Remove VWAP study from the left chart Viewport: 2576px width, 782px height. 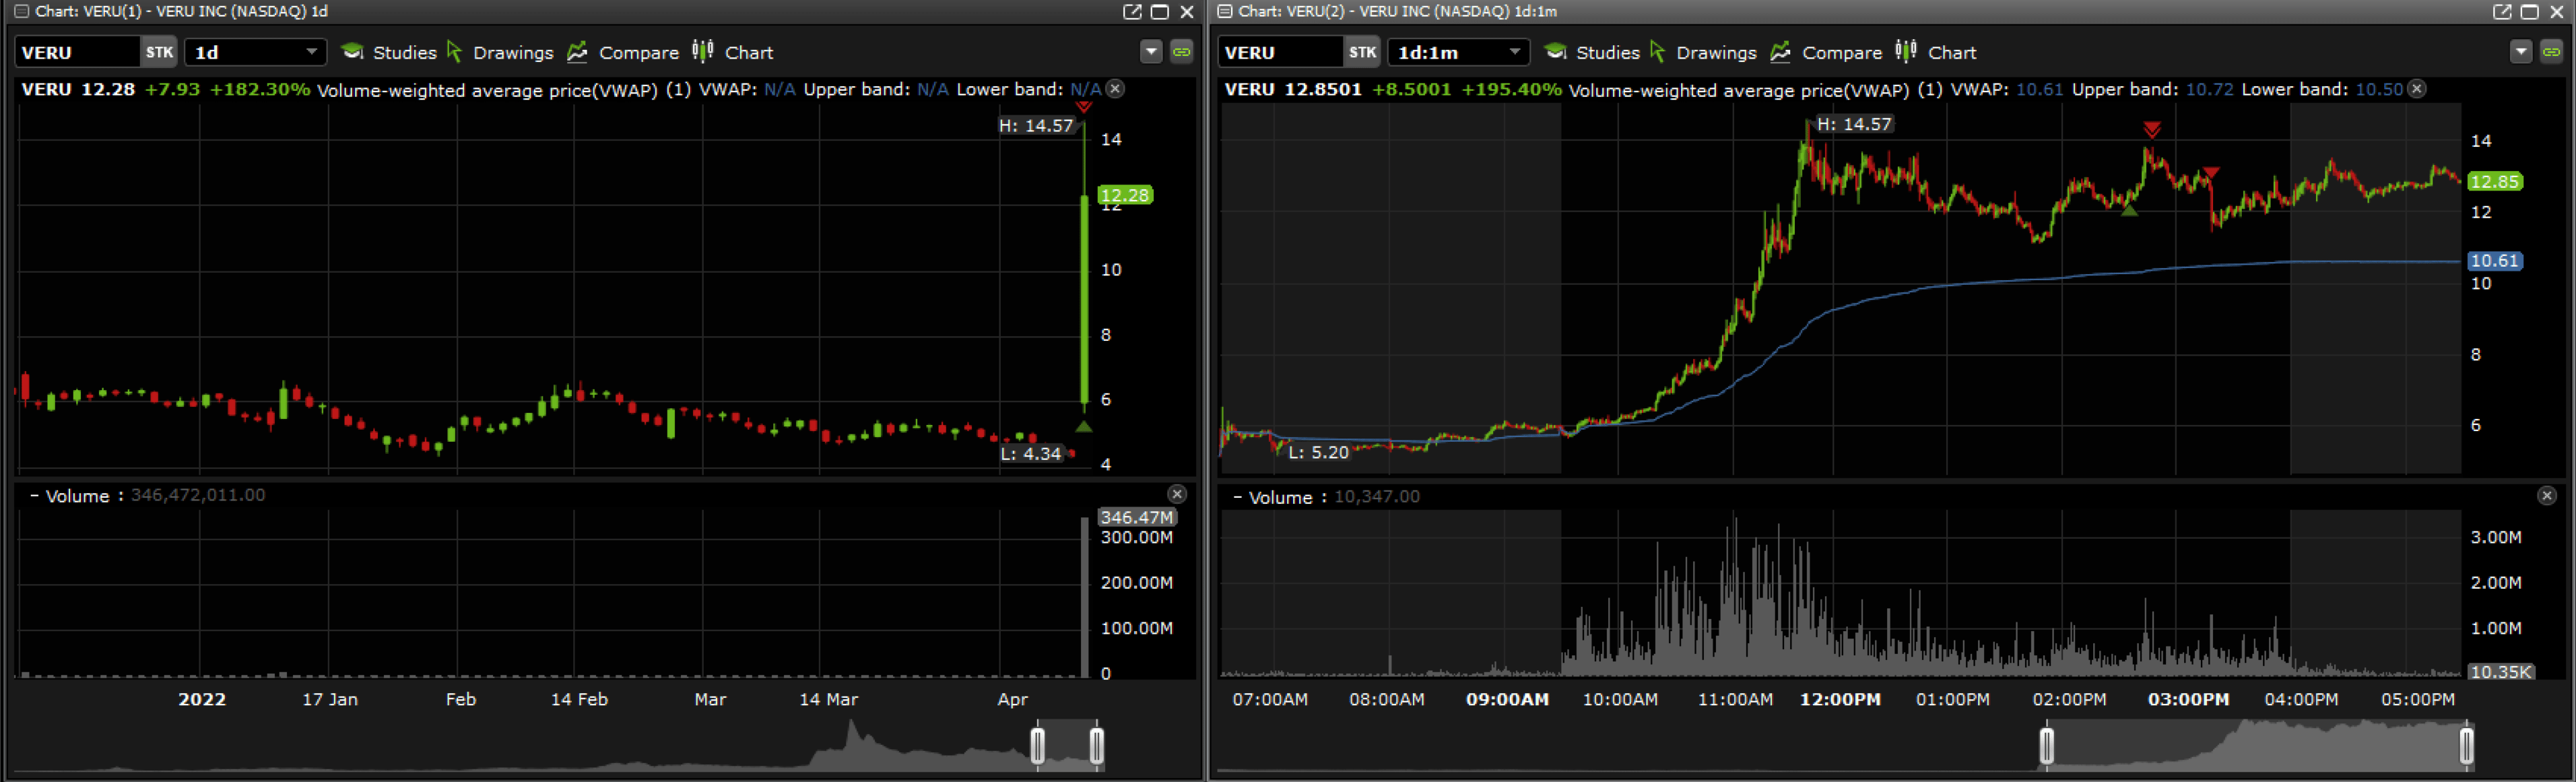point(1115,89)
